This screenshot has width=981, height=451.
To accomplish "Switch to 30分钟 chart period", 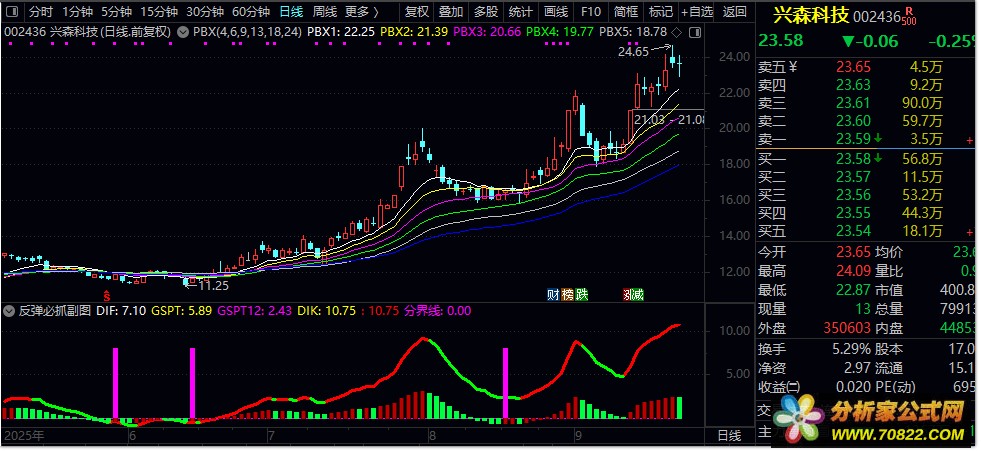I will 205,11.
